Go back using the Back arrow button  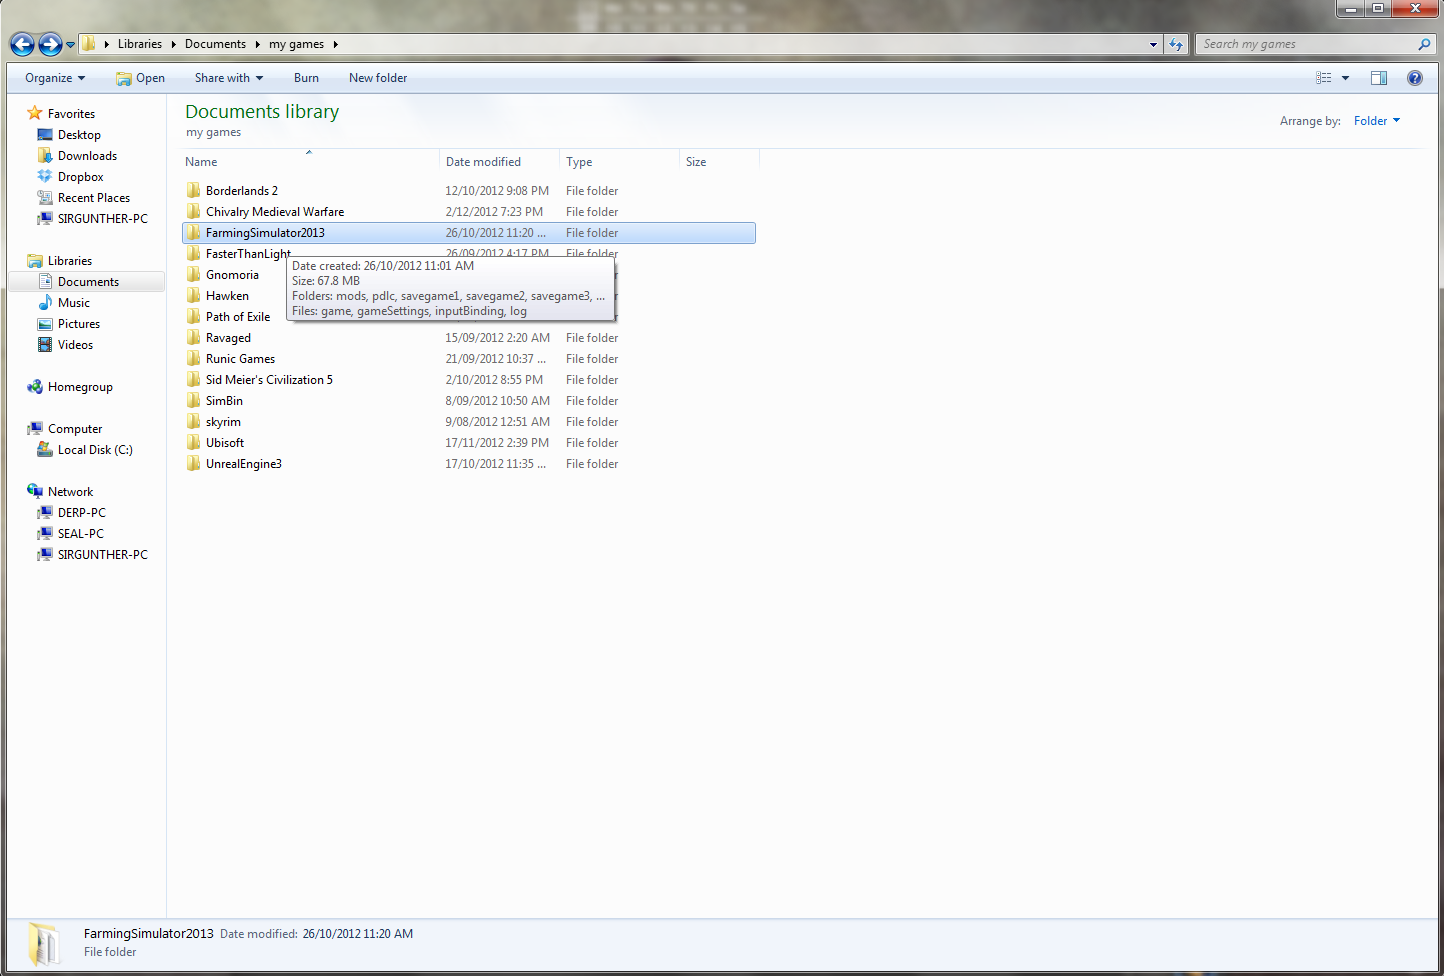coord(22,44)
